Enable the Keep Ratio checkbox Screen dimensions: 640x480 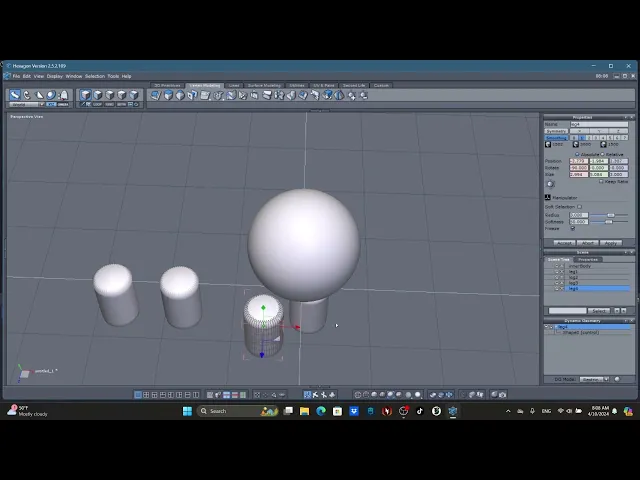[601, 182]
